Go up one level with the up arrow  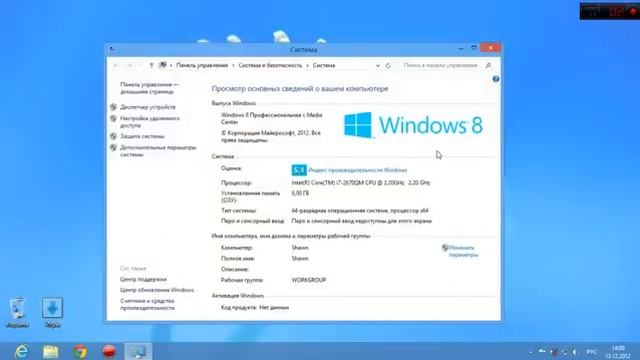(x=151, y=65)
